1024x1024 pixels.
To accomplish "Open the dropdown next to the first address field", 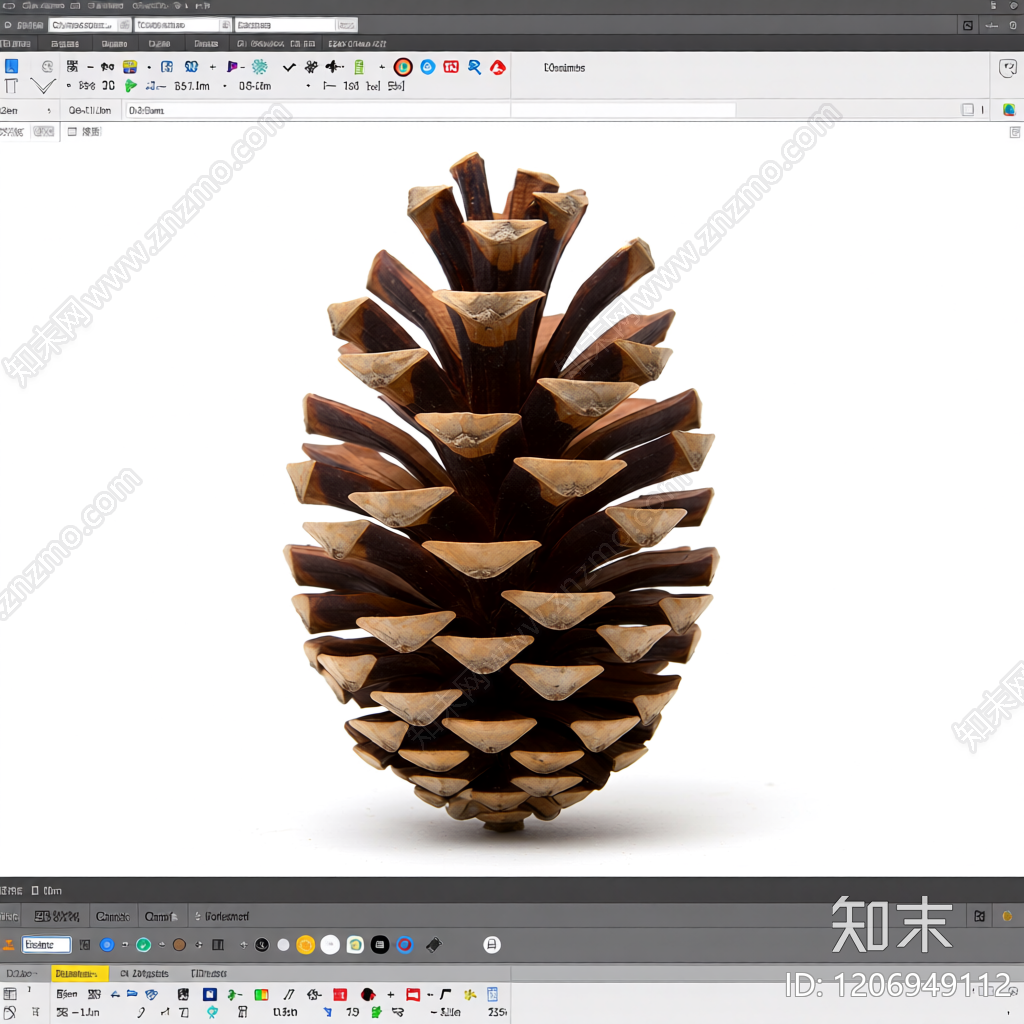I will [125, 24].
